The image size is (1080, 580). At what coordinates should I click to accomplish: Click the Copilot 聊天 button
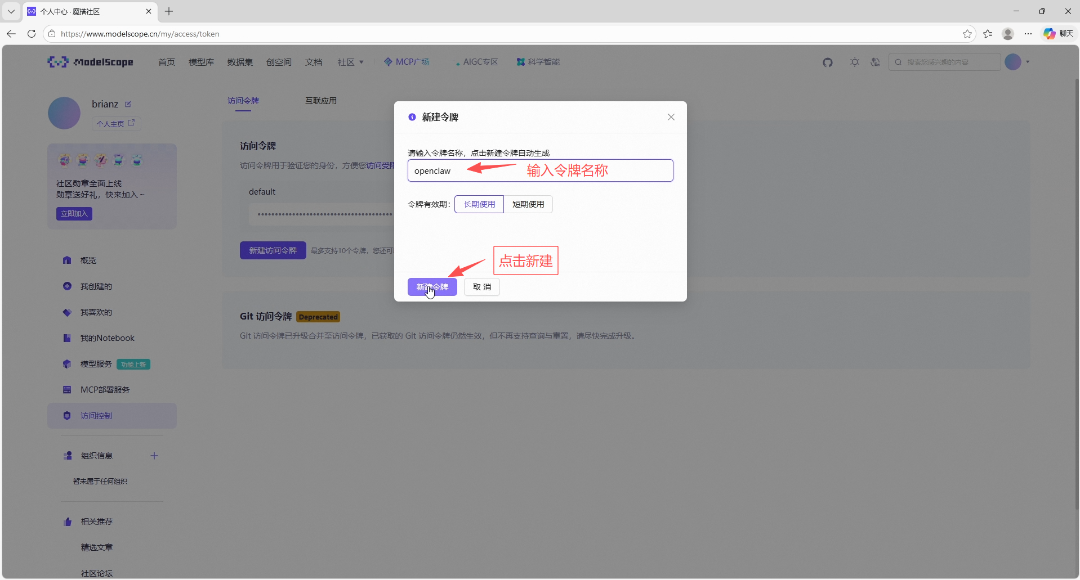point(1058,33)
